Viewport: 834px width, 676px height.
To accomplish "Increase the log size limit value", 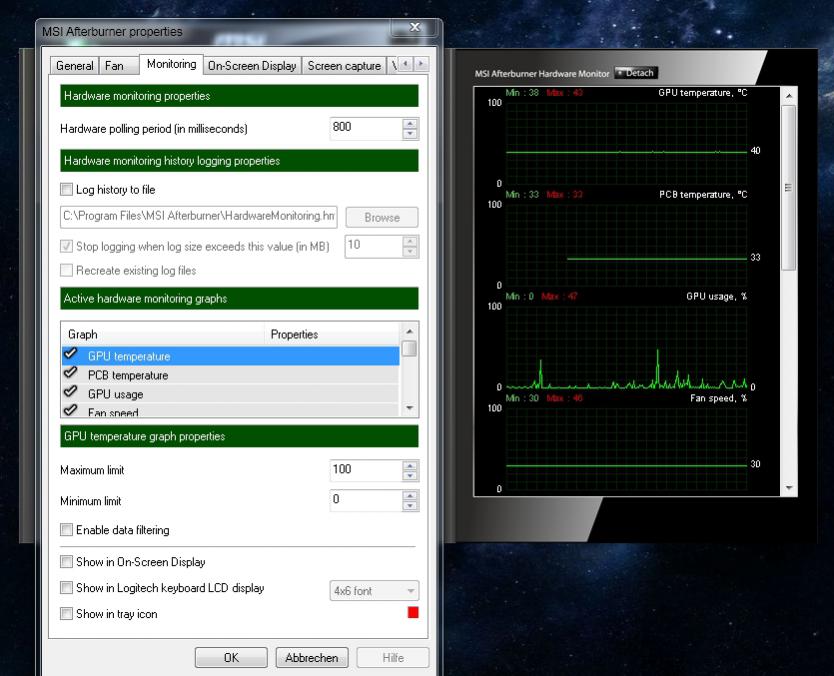I will (x=410, y=241).
